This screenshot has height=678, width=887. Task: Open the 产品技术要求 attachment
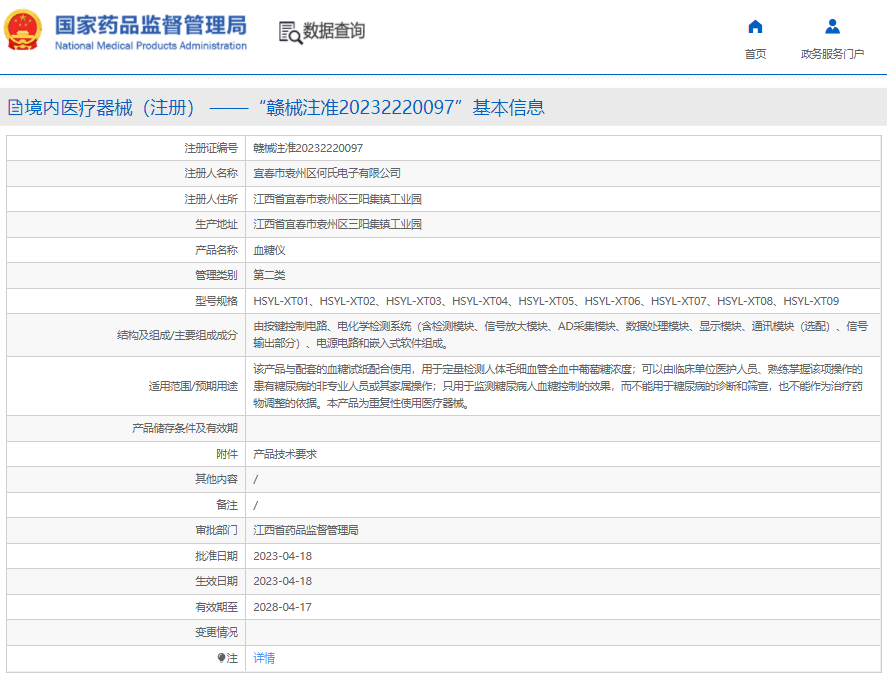tap(285, 454)
